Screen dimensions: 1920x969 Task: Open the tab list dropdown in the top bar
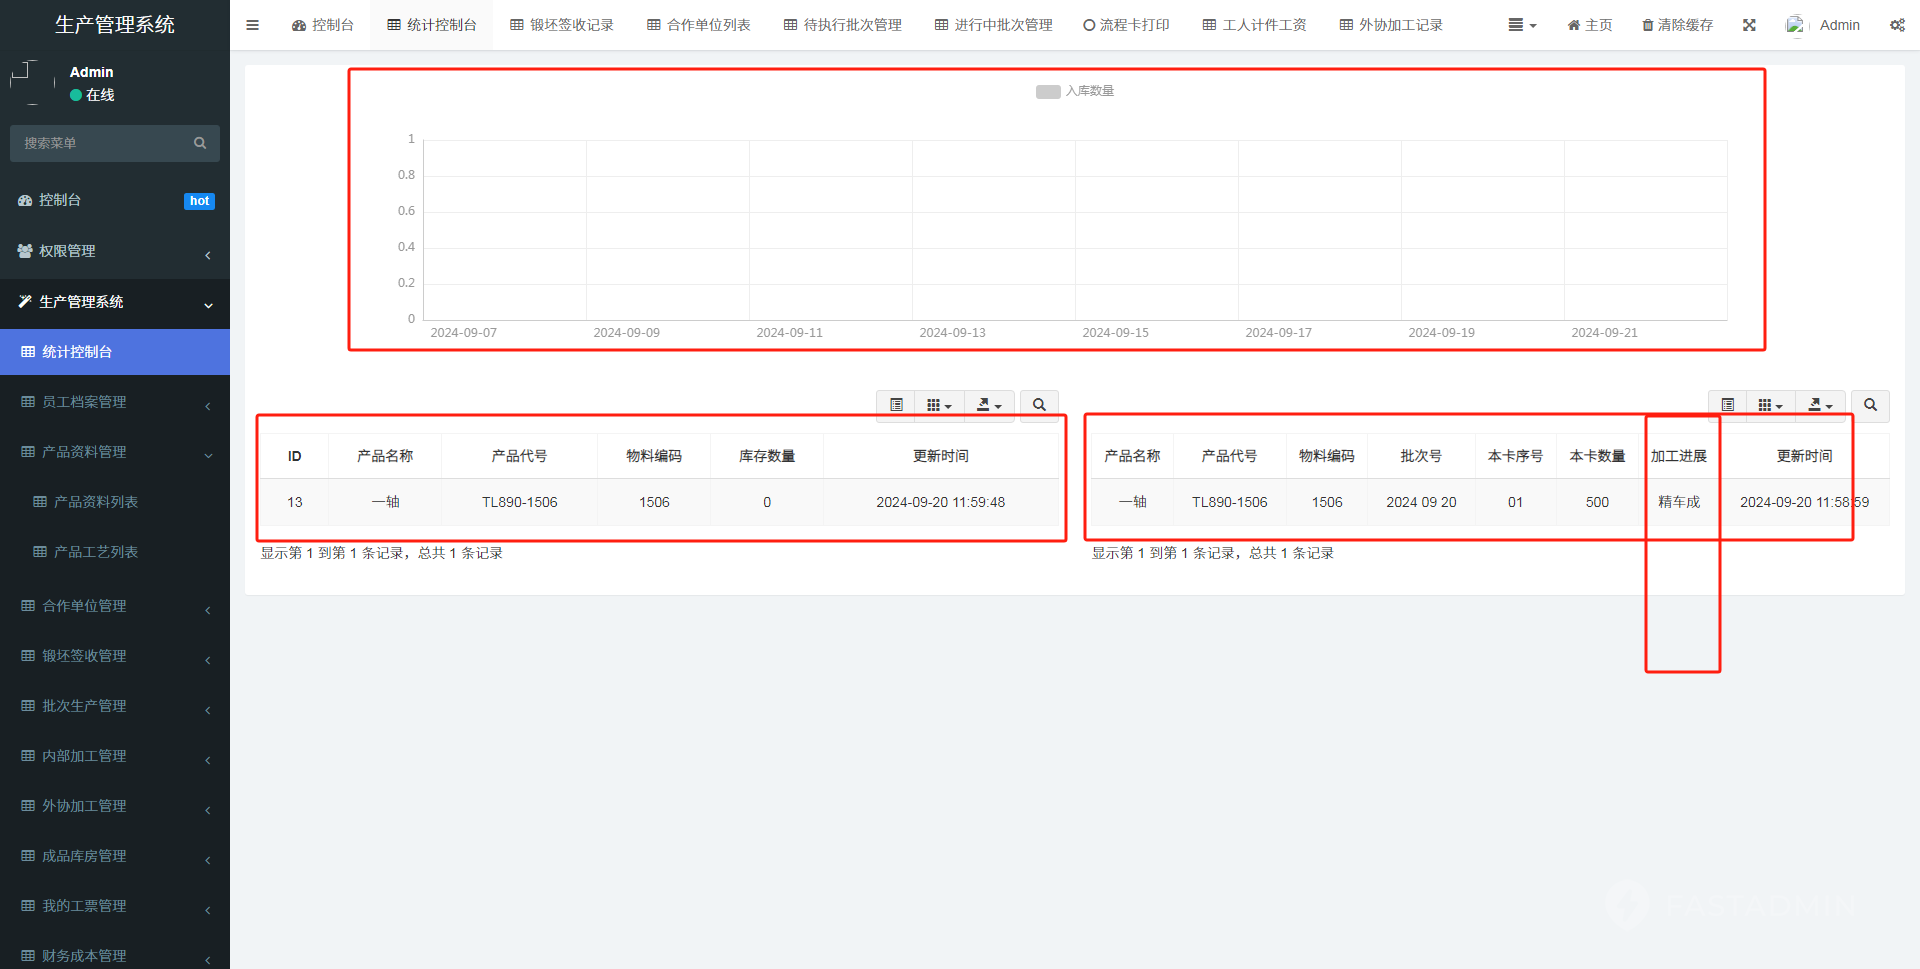pyautogui.click(x=1522, y=25)
